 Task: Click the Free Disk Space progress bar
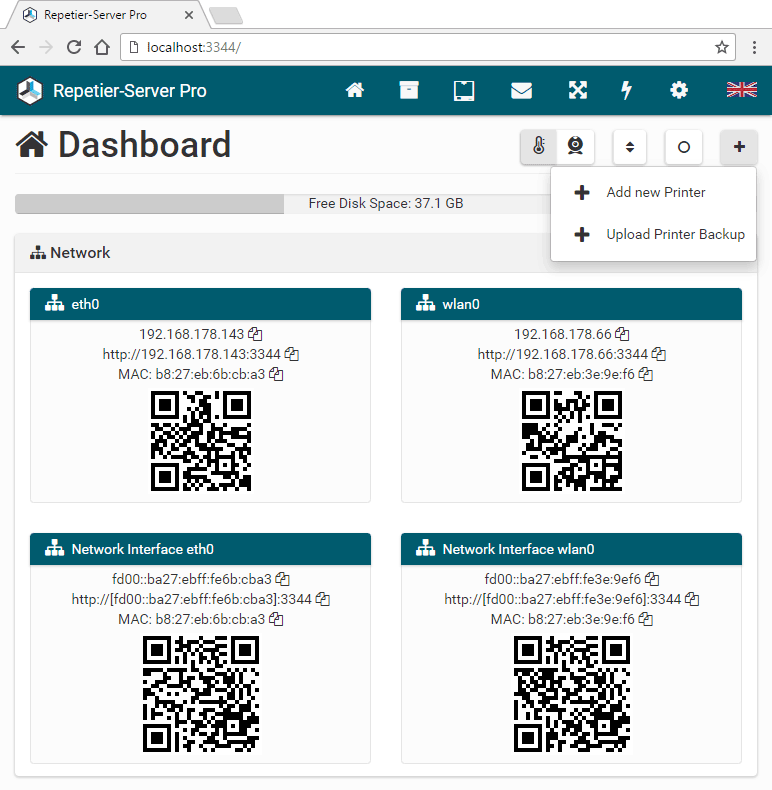(280, 204)
